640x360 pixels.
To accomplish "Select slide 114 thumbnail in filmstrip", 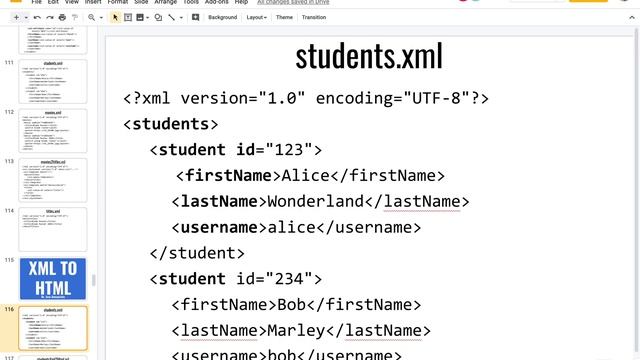I will point(53,229).
